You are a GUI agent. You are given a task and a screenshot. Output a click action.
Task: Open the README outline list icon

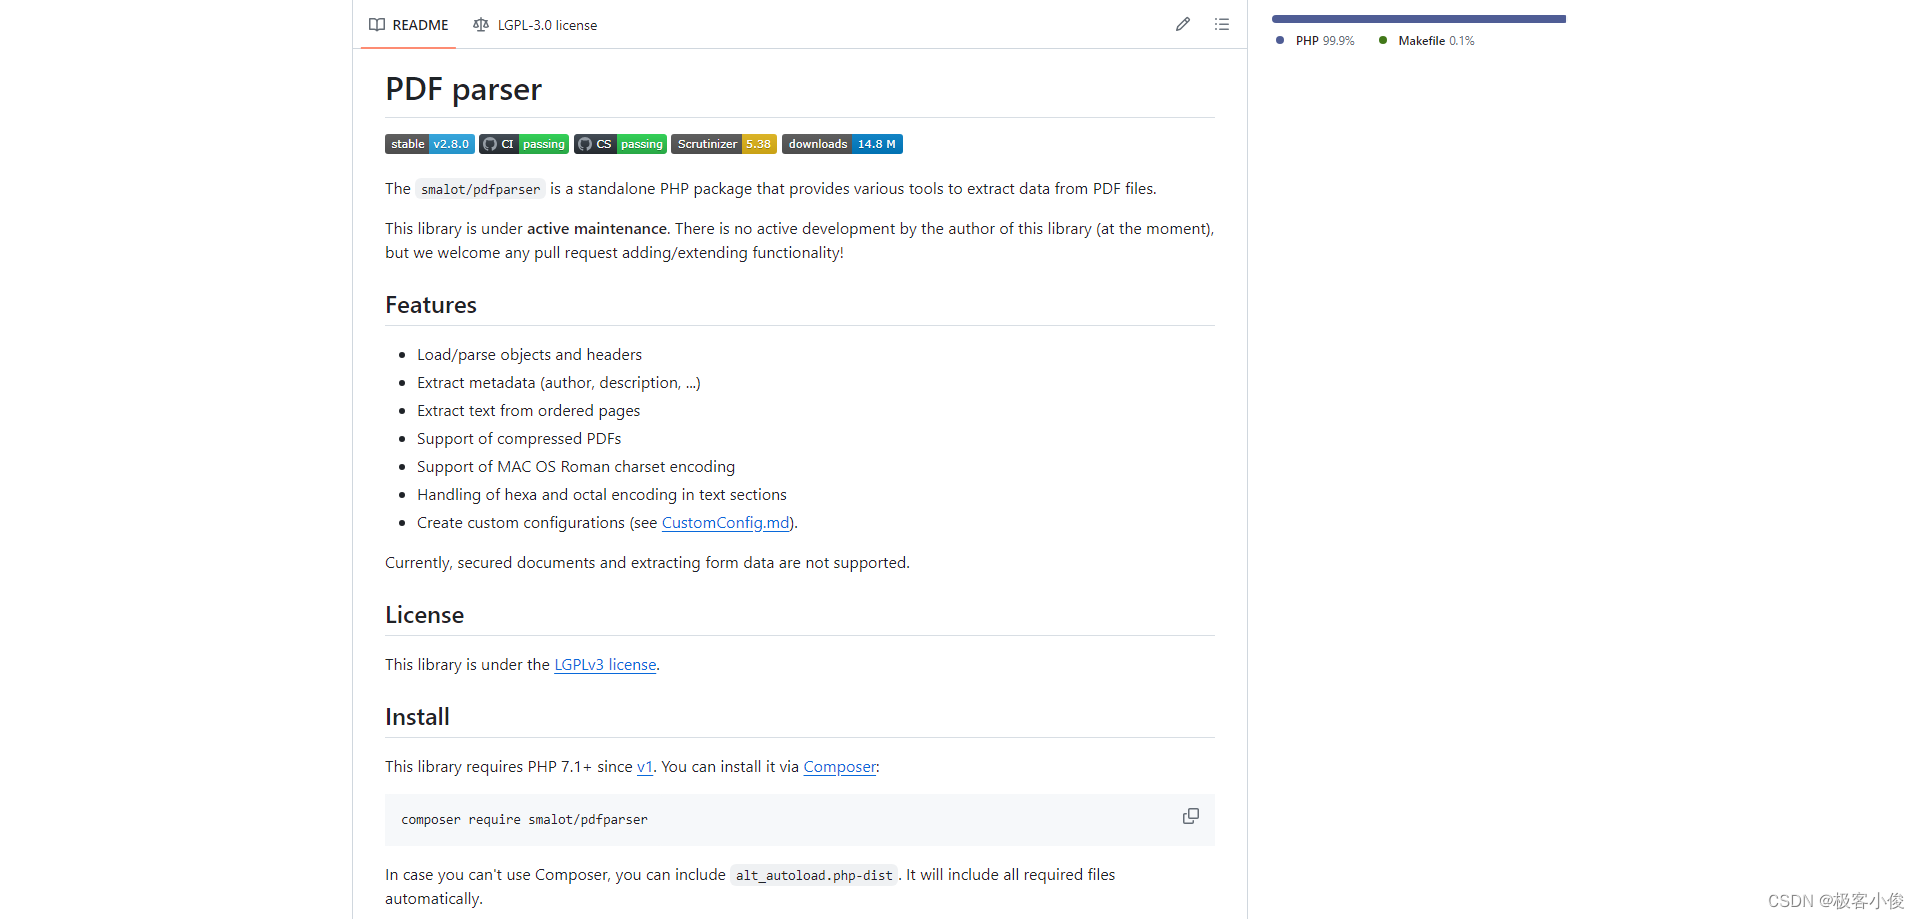tap(1222, 24)
